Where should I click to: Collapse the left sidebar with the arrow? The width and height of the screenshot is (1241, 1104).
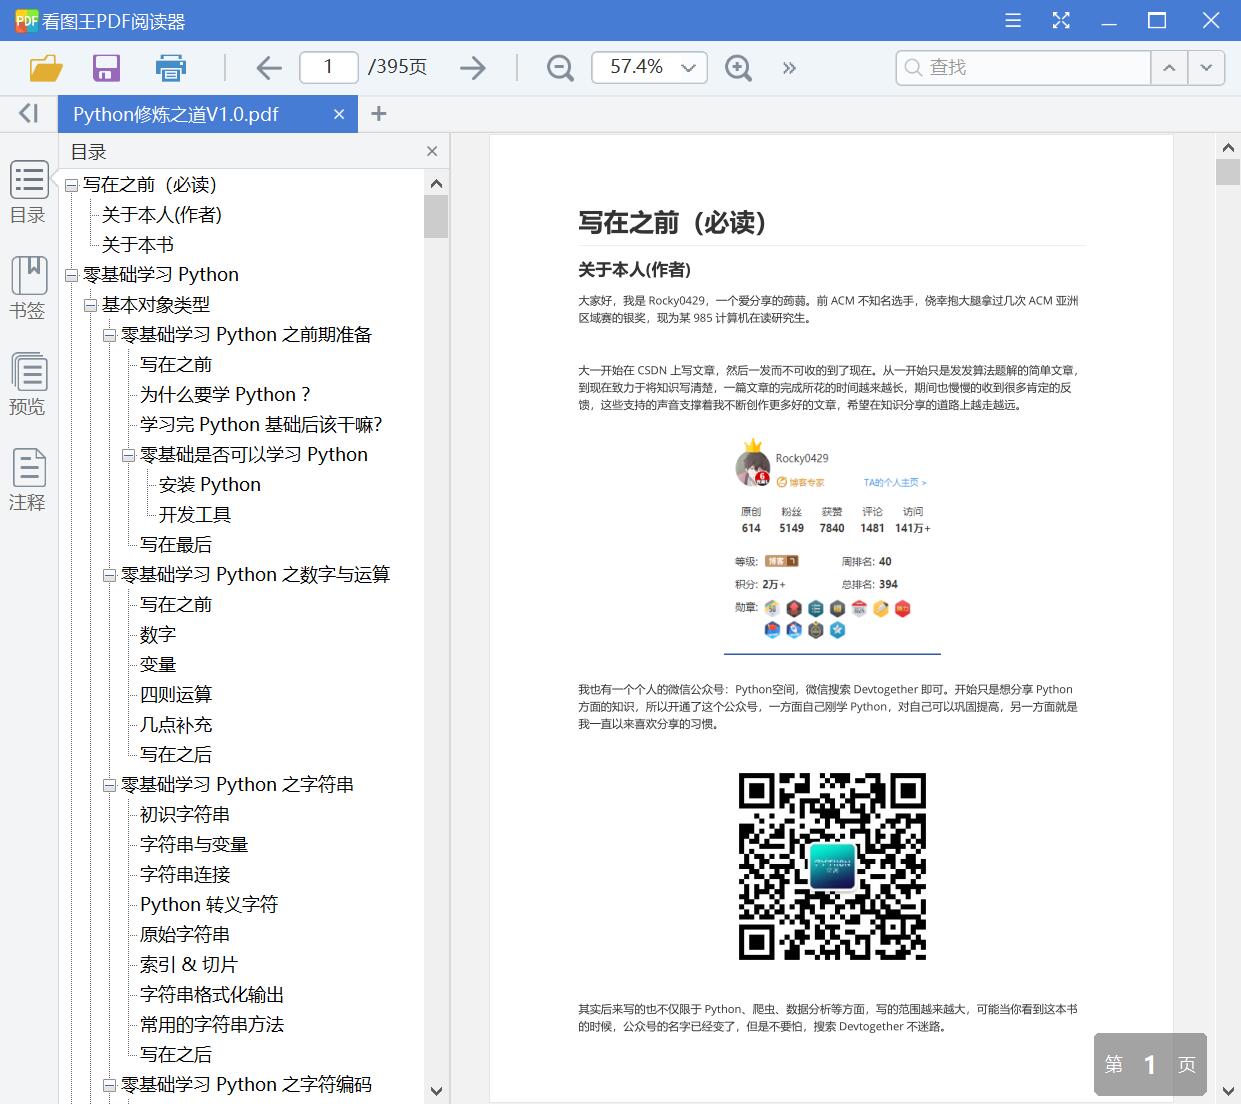pos(28,113)
